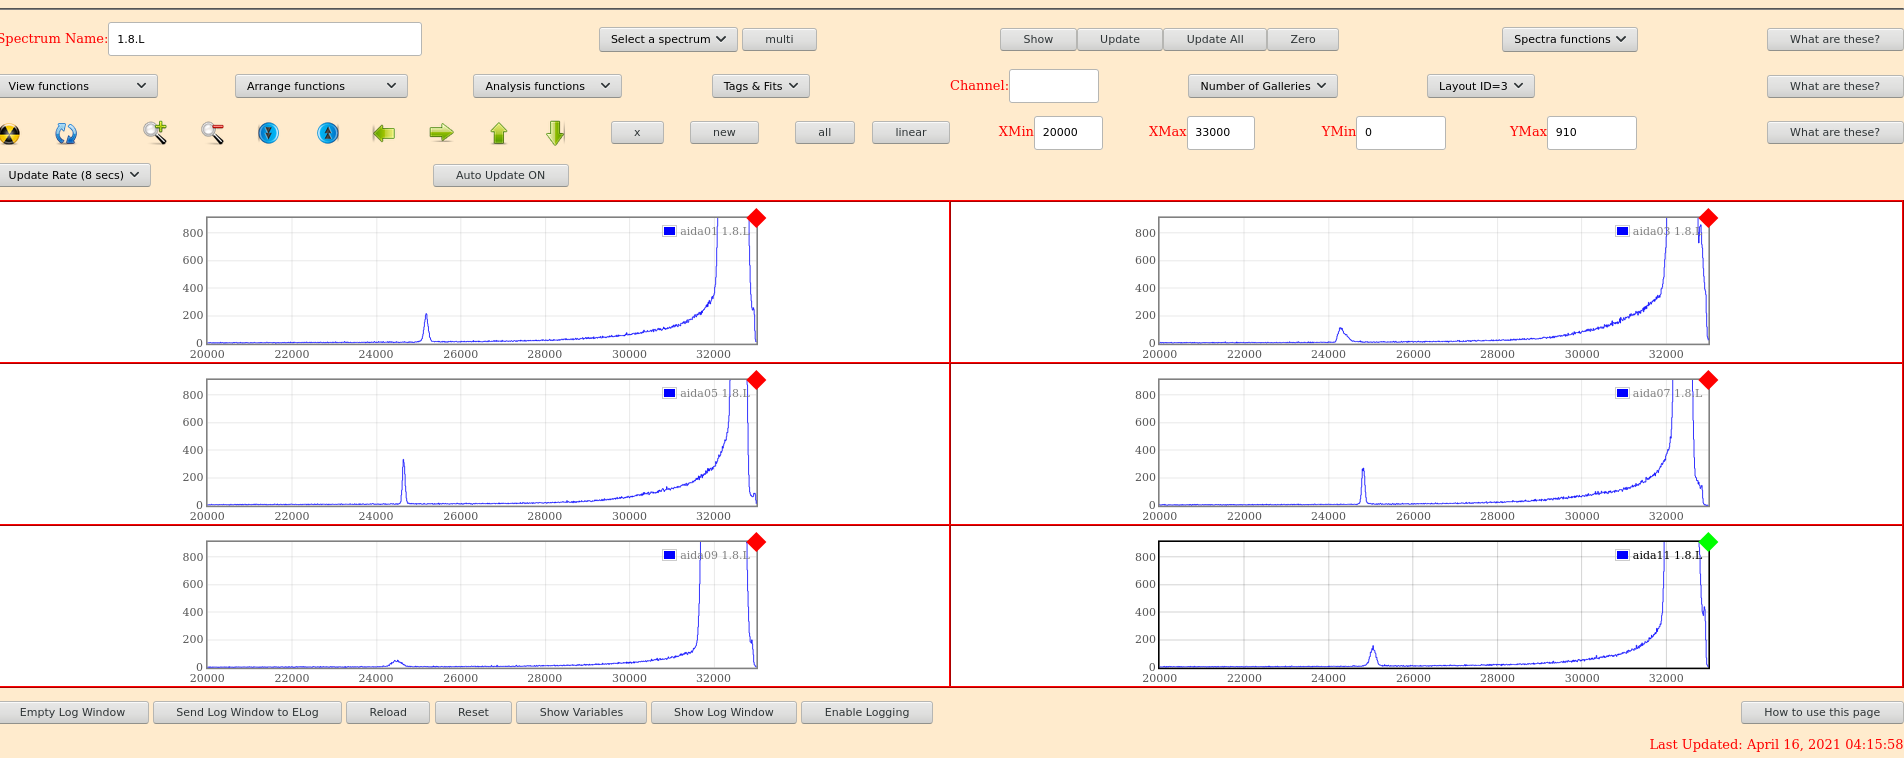
Task: Click the green right arrow icon
Action: 441,133
